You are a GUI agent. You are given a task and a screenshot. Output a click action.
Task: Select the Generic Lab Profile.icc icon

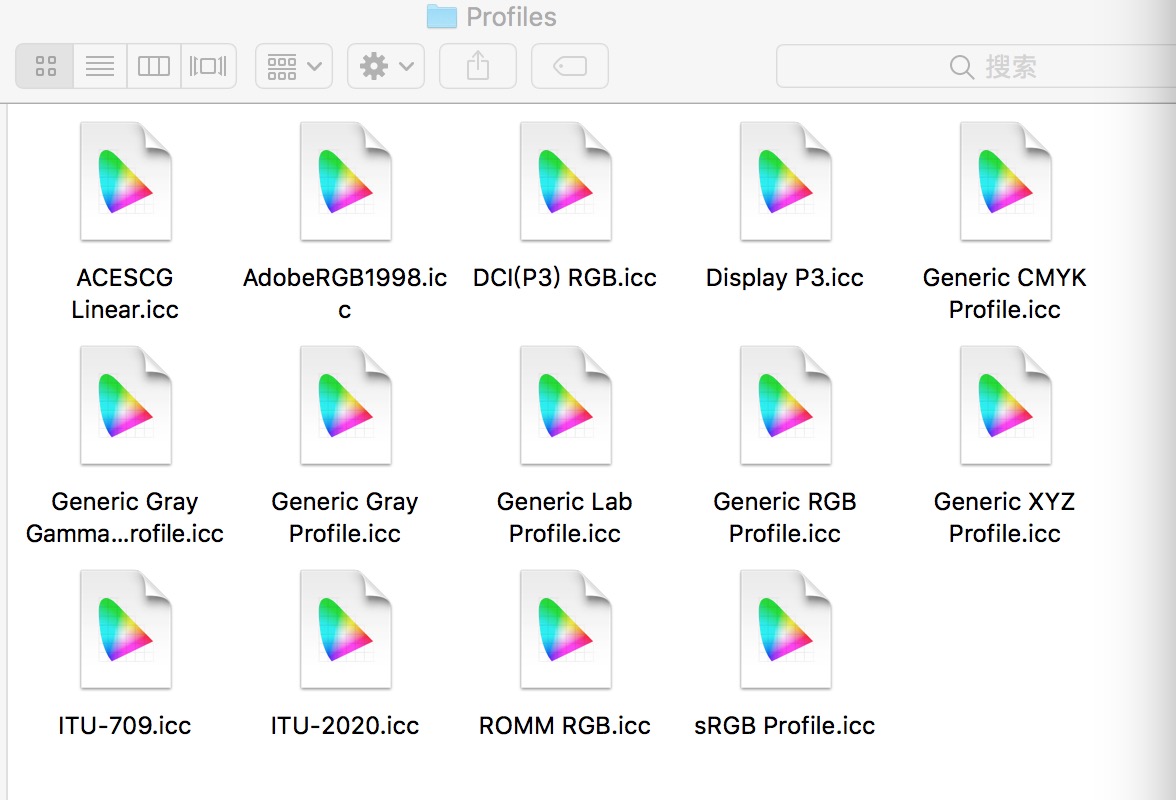[565, 406]
